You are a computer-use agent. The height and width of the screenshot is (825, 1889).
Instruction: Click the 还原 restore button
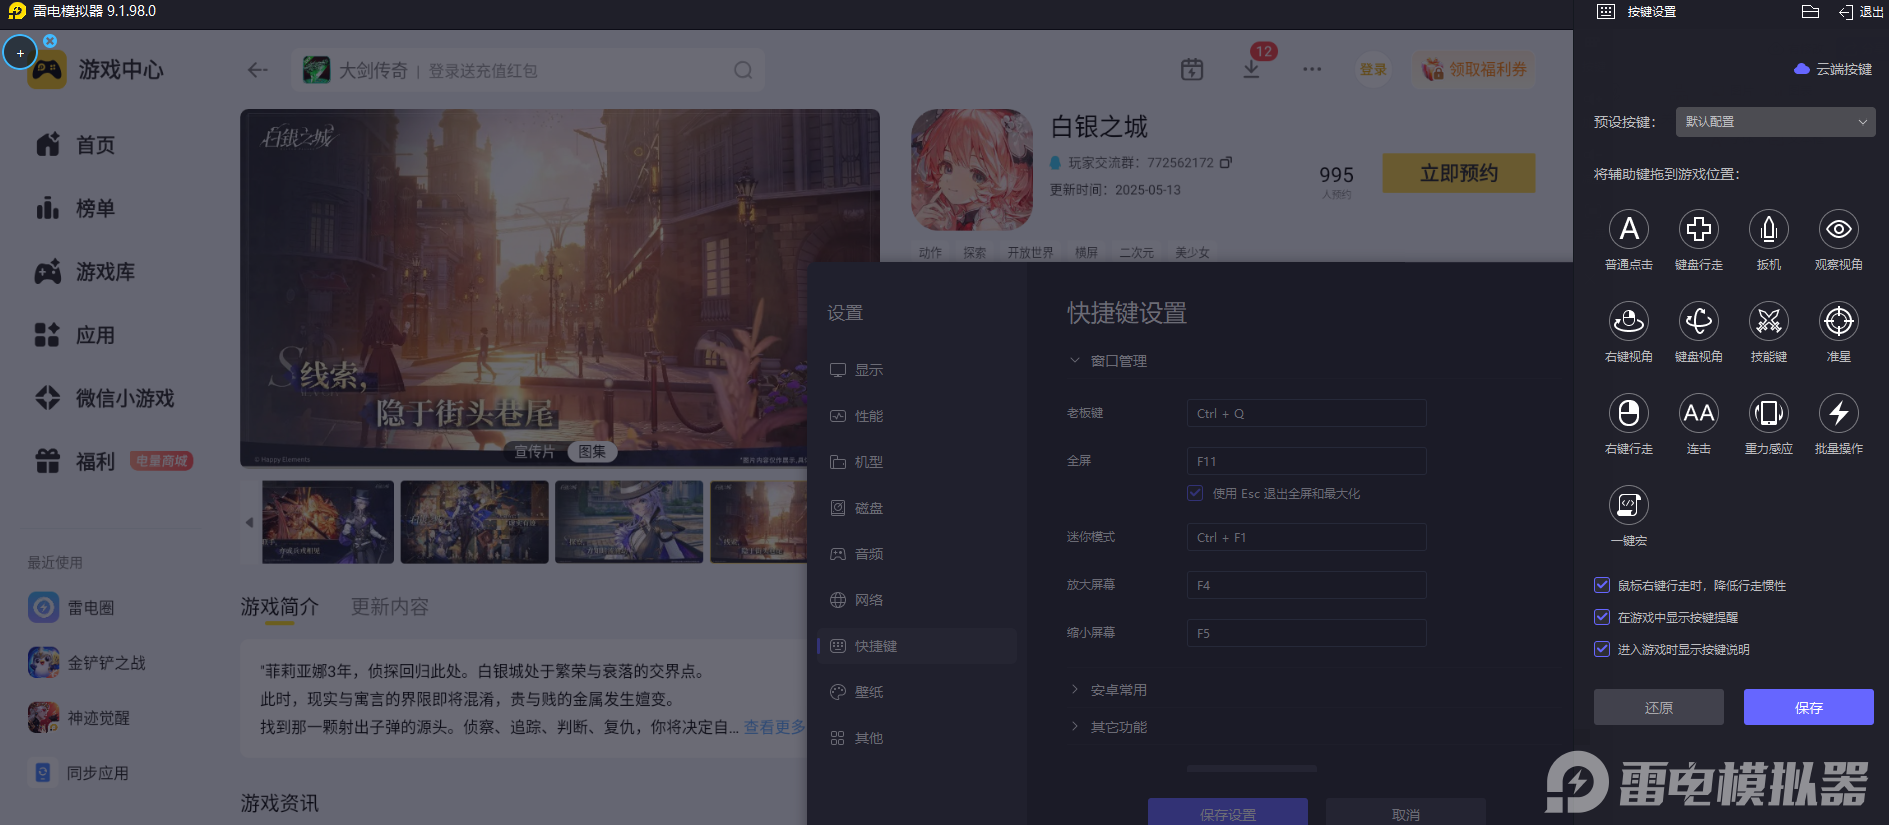point(1659,707)
